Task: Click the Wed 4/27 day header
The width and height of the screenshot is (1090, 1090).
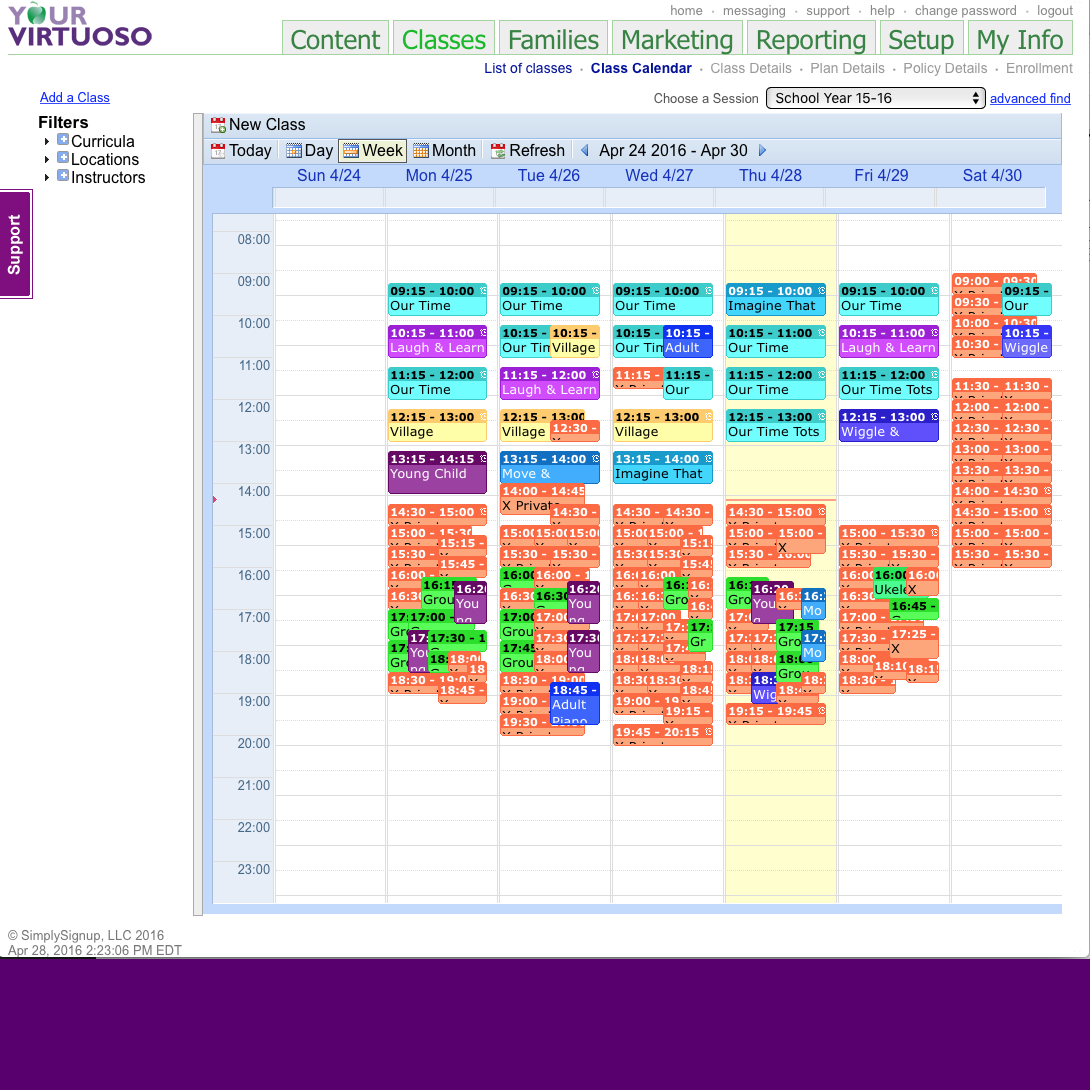Action: pos(659,175)
